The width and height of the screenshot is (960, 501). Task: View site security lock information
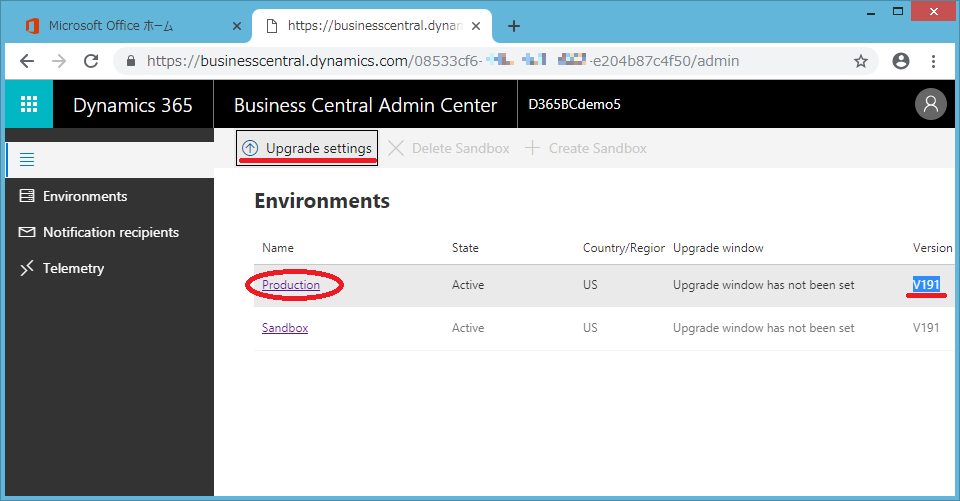(130, 61)
